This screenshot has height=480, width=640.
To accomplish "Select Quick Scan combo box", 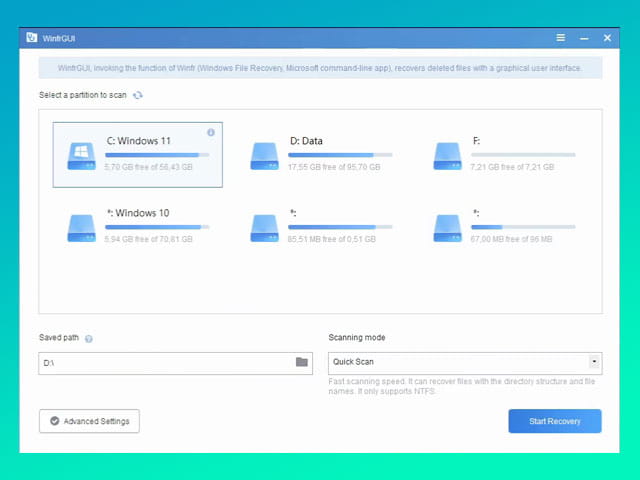I will click(465, 363).
